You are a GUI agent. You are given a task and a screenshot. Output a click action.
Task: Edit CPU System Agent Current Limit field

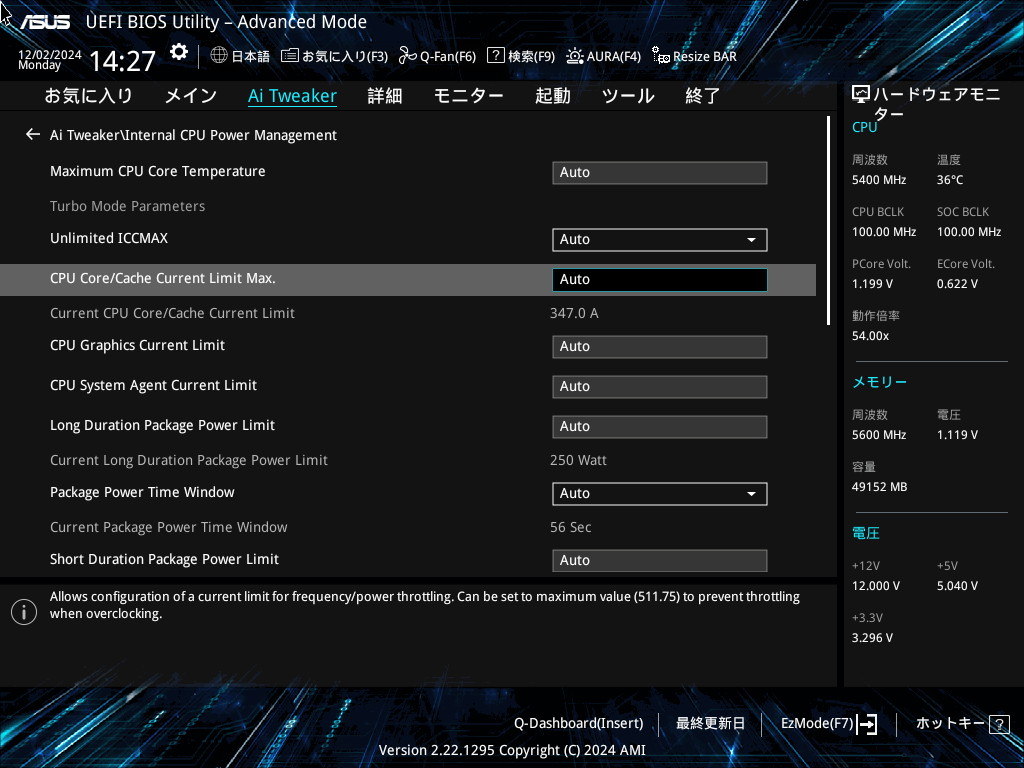tap(660, 387)
